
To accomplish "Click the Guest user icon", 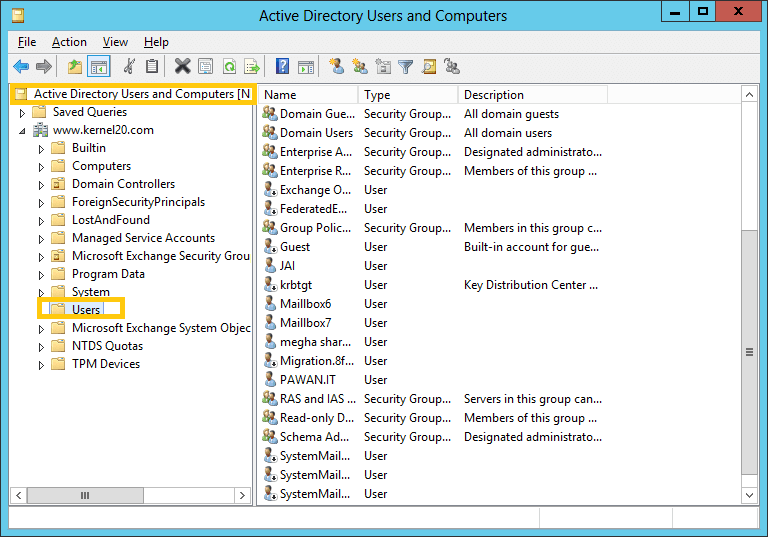I will tap(270, 246).
